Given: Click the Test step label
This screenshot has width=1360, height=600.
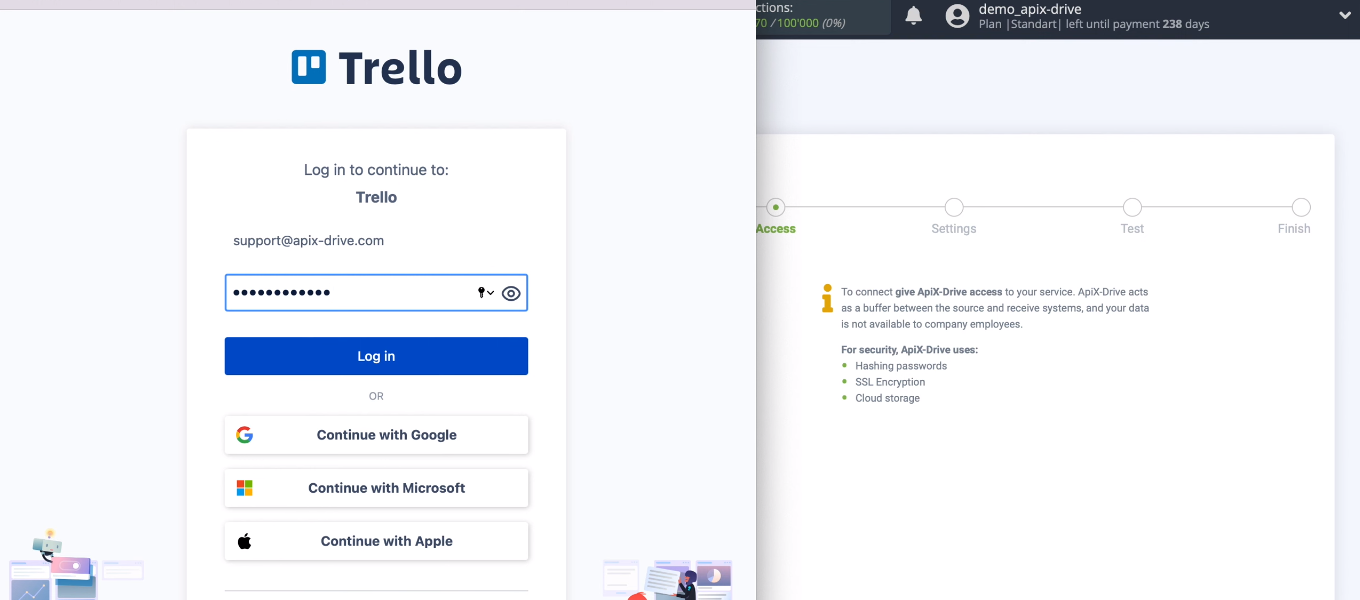Looking at the screenshot, I should (1132, 229).
